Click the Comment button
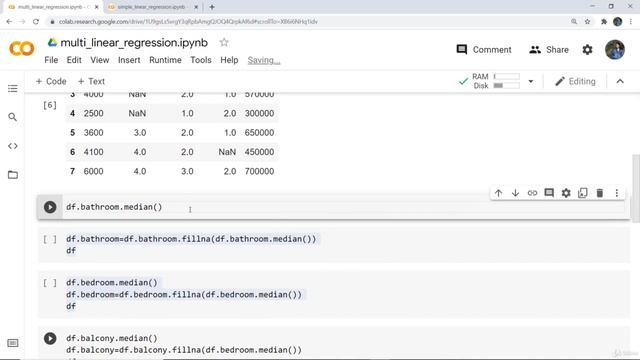Image resolution: width=640 pixels, height=360 pixels. tap(484, 50)
